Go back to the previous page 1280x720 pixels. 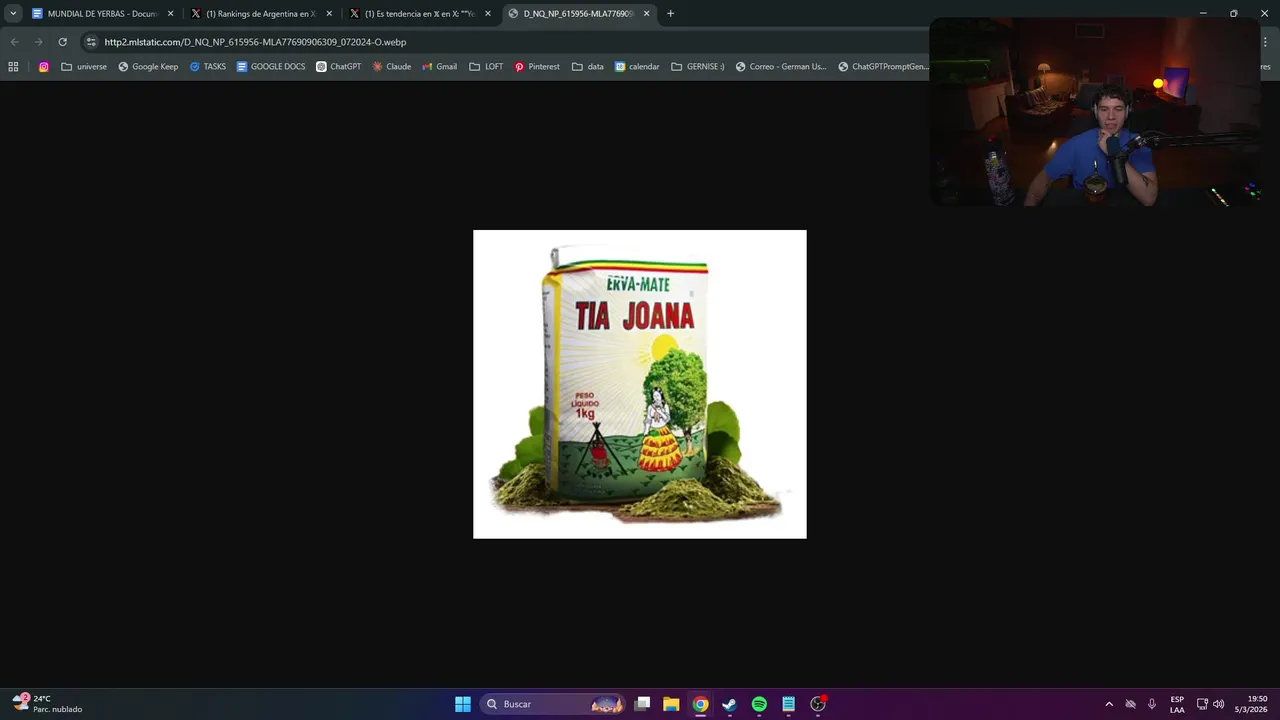click(x=14, y=42)
